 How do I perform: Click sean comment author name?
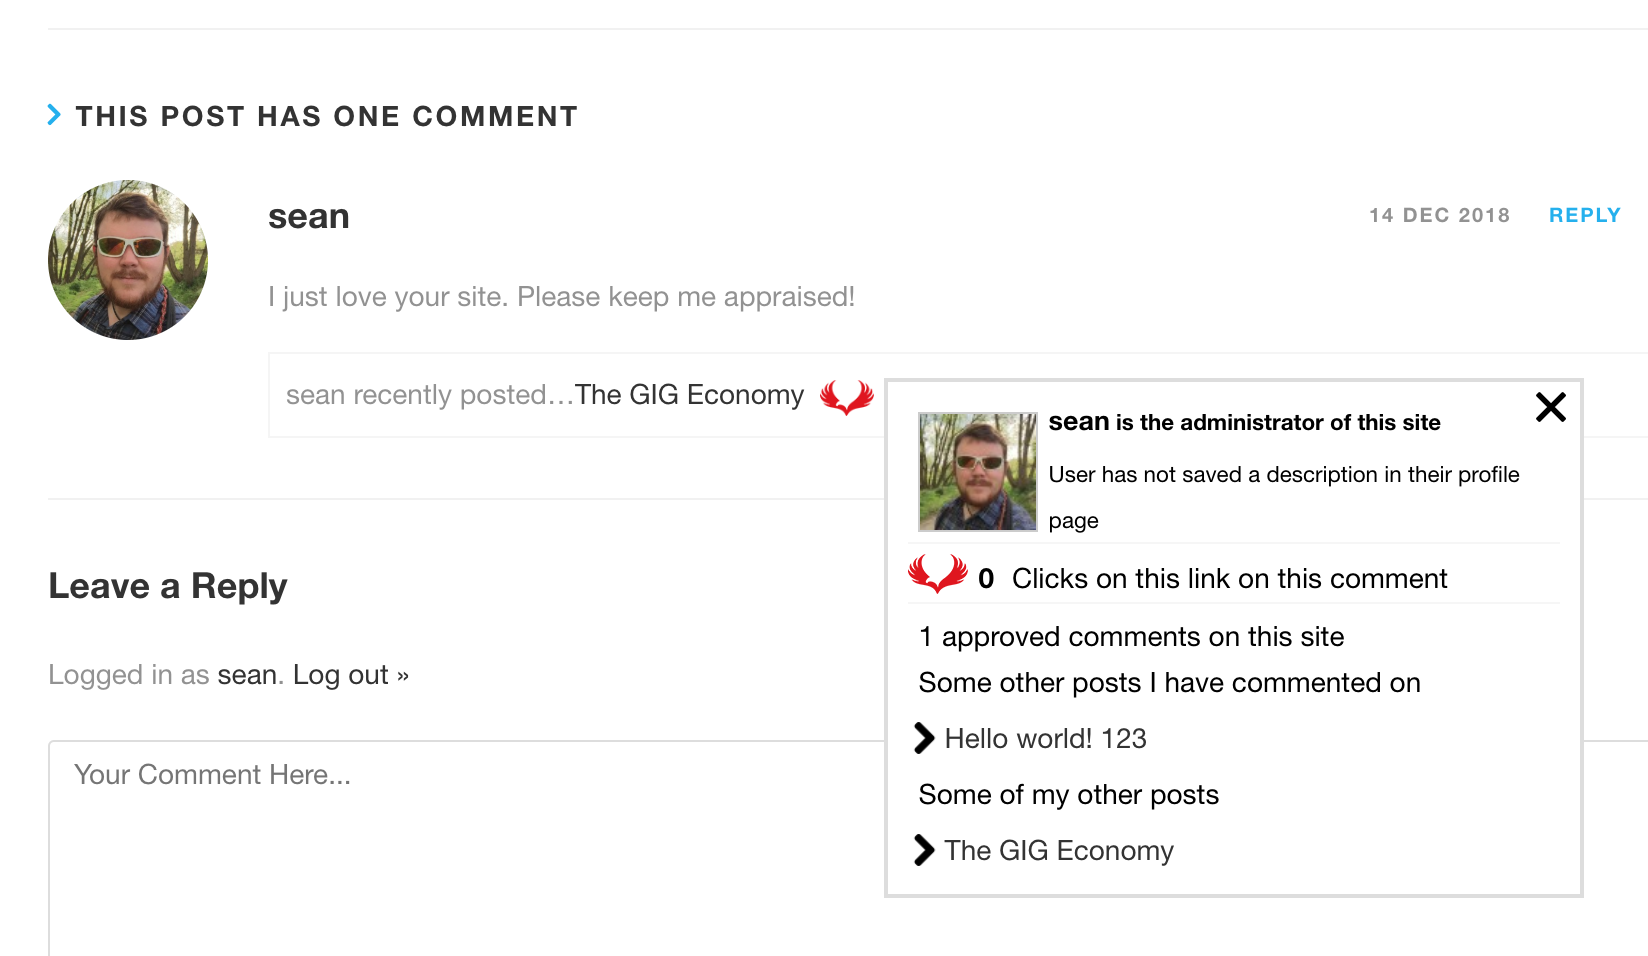[309, 216]
